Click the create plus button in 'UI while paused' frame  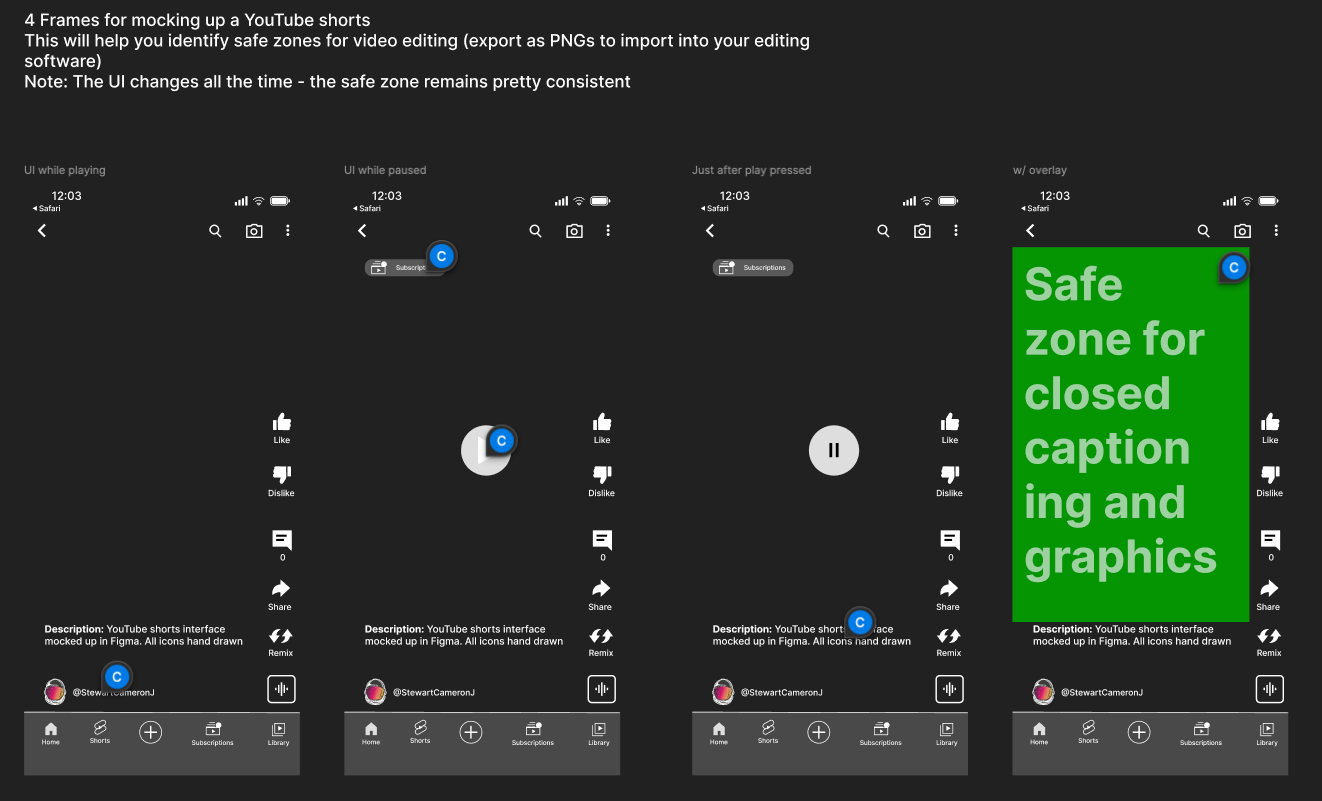(471, 733)
